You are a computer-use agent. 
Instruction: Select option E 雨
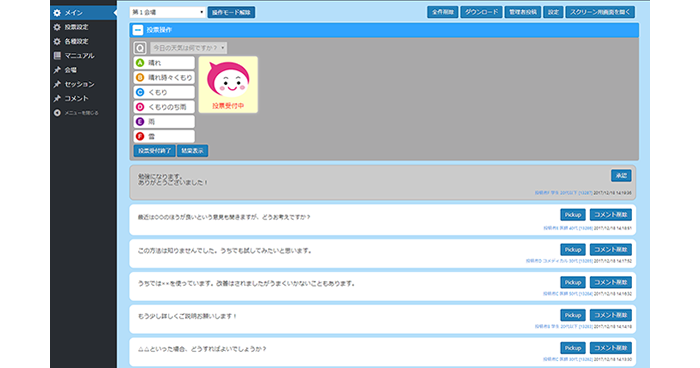click(164, 121)
